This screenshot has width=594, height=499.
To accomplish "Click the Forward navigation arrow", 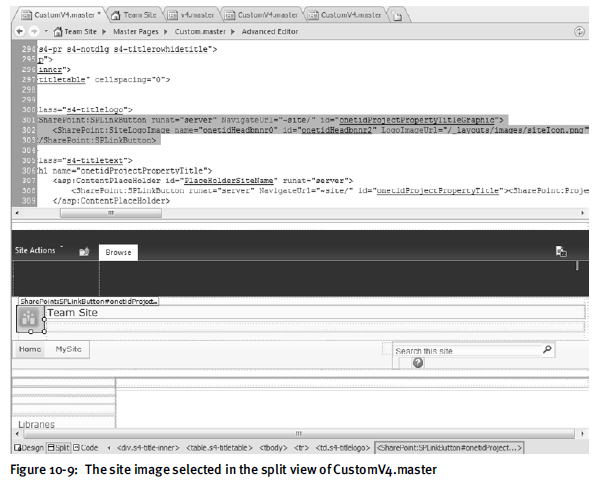I will (x=34, y=31).
